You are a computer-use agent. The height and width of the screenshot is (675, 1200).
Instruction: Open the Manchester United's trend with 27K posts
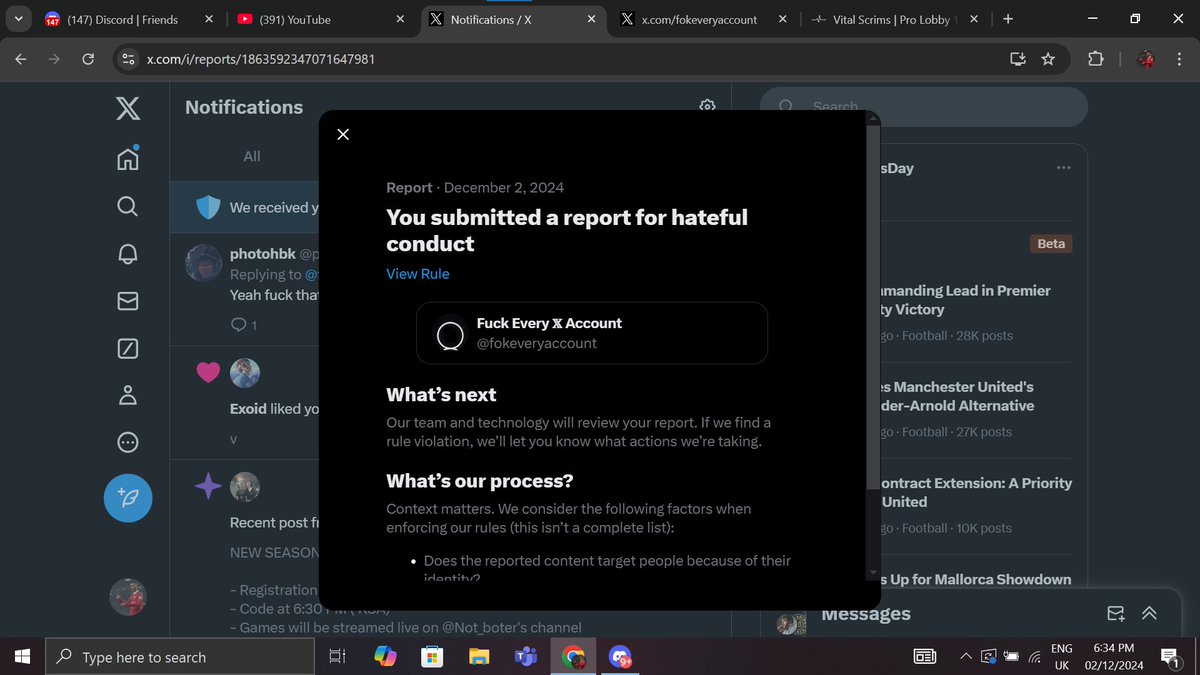pyautogui.click(x=975, y=409)
